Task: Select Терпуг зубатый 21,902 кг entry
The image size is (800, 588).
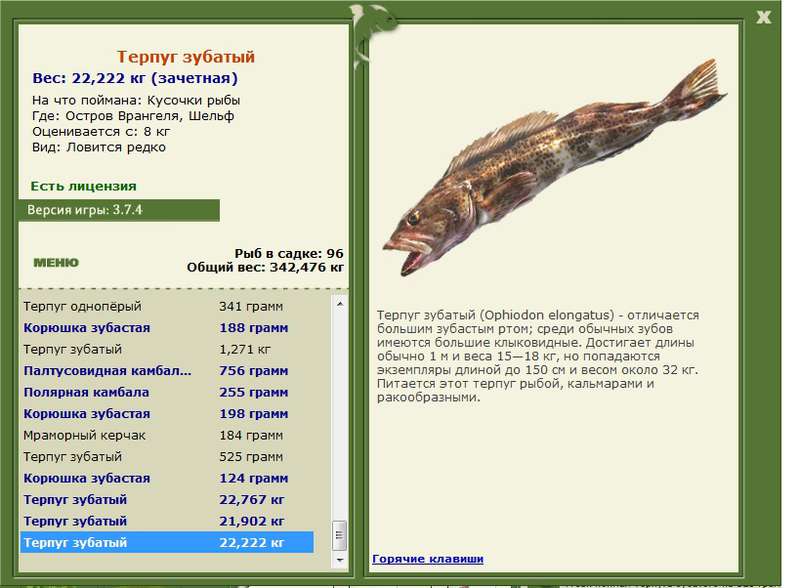Action: coord(167,521)
